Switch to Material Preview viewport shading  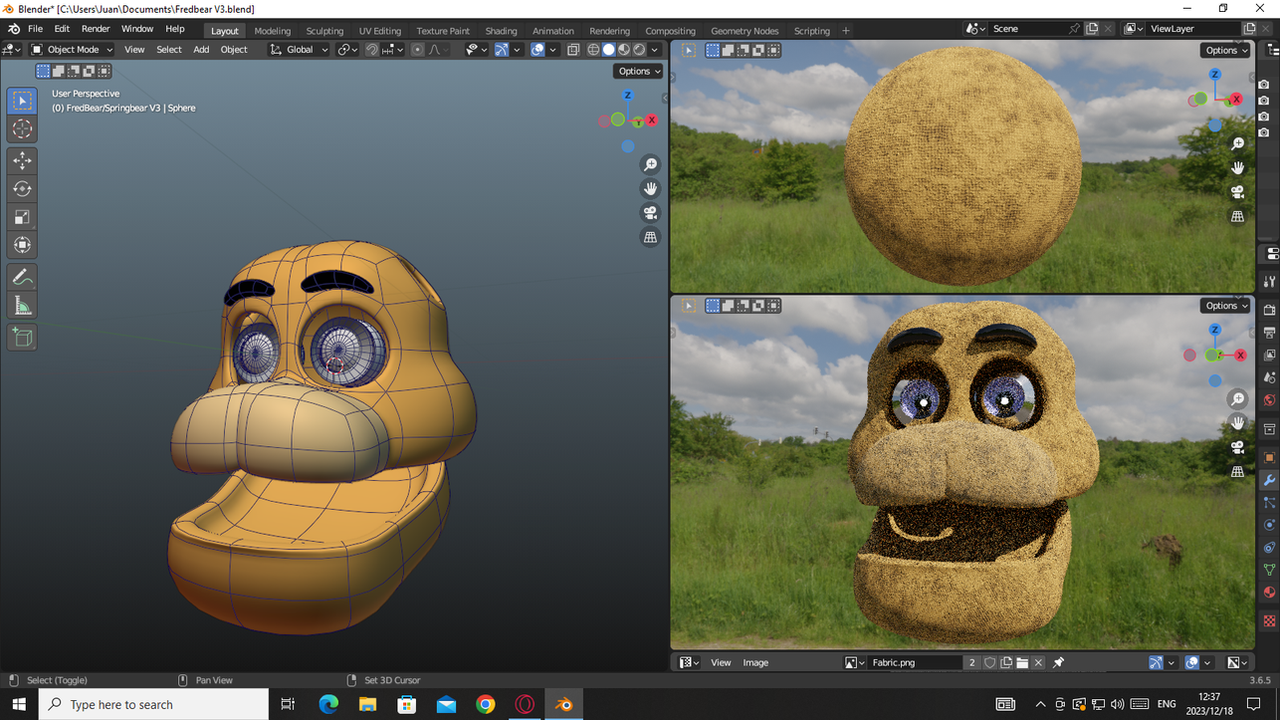coord(624,49)
